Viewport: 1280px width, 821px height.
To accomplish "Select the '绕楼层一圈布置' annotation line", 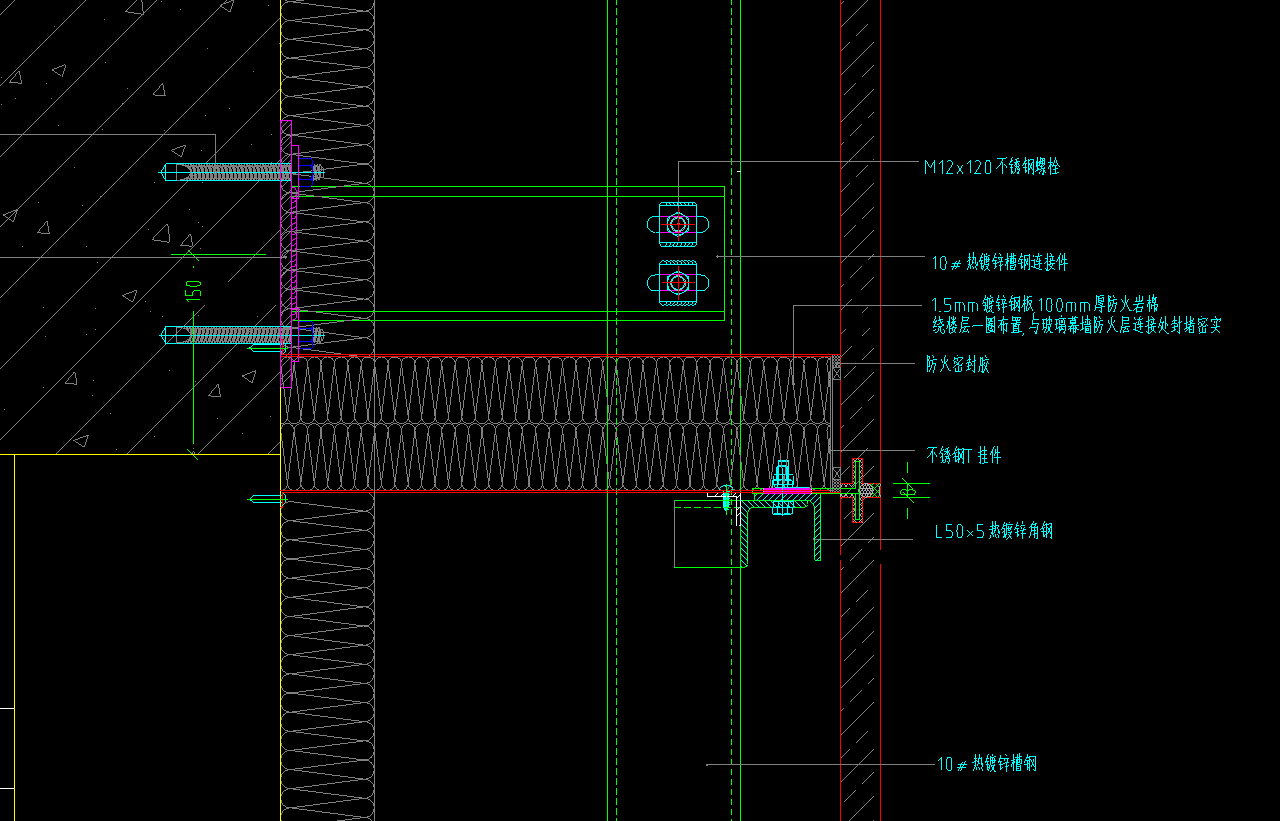I will click(1077, 325).
